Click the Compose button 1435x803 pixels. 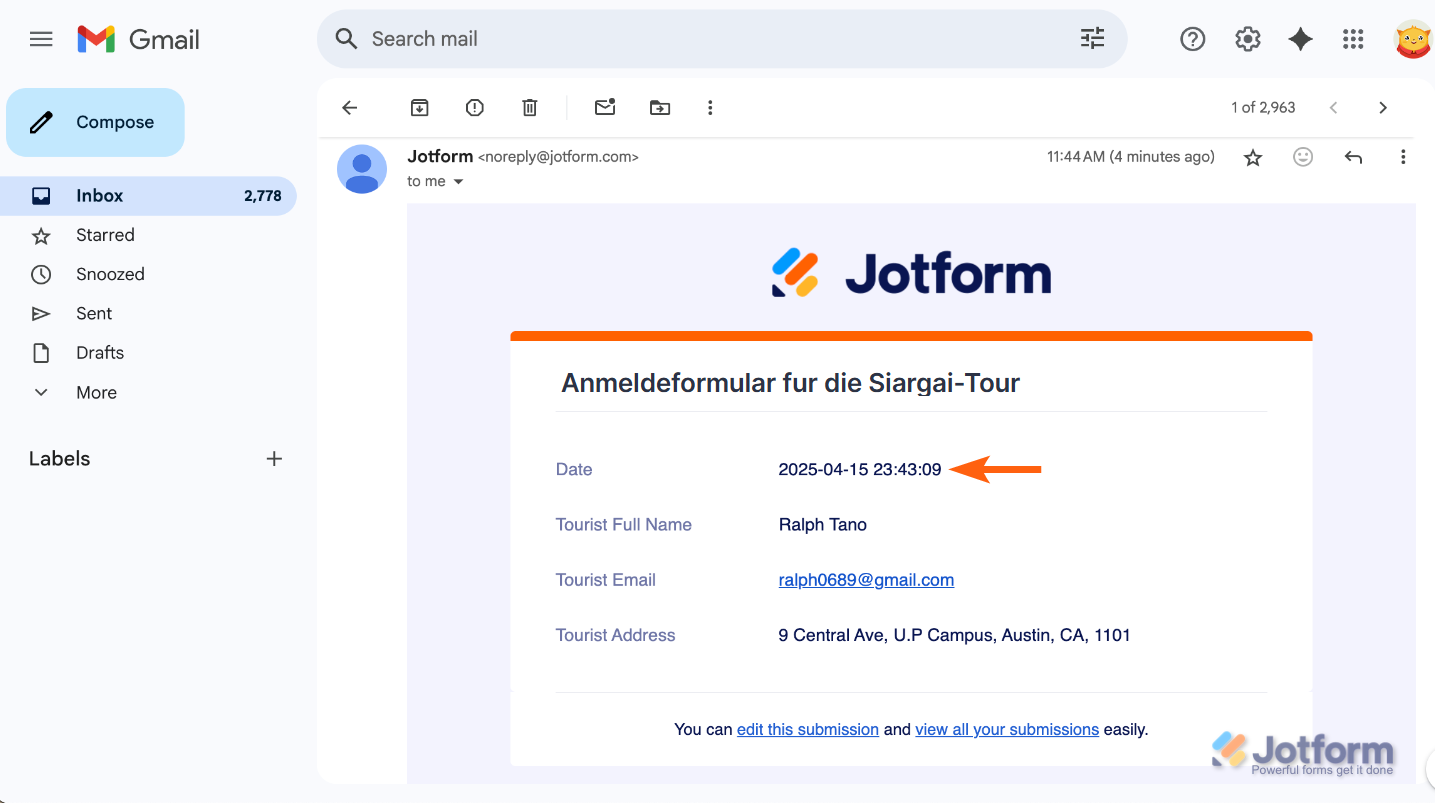[x=96, y=122]
